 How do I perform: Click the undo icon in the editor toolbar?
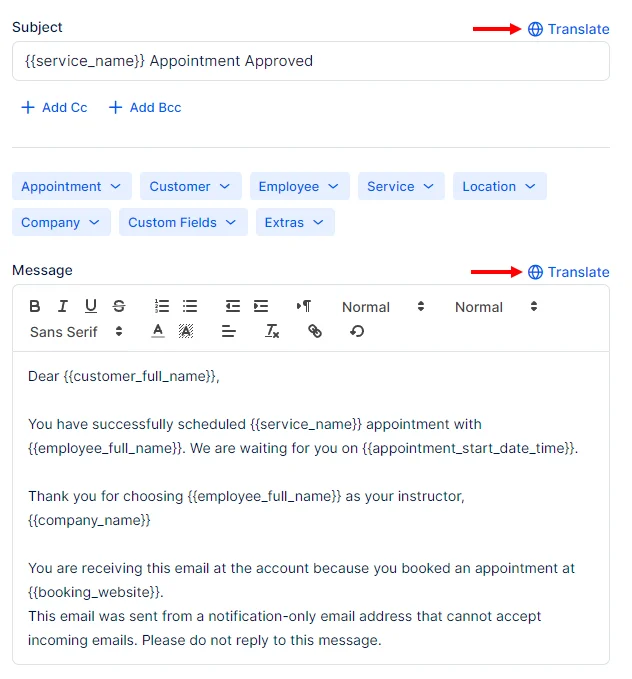[x=357, y=332]
